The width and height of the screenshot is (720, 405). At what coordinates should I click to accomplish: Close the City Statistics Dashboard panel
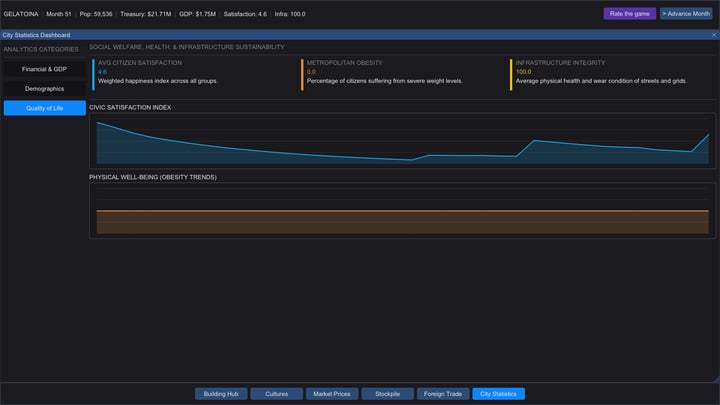pyautogui.click(x=714, y=35)
